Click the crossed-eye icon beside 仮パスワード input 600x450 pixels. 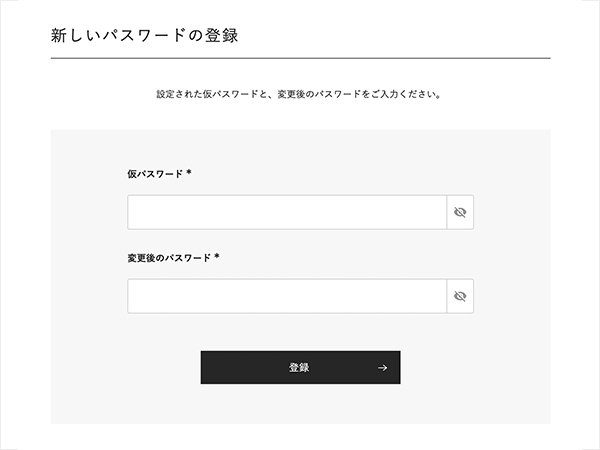point(460,212)
